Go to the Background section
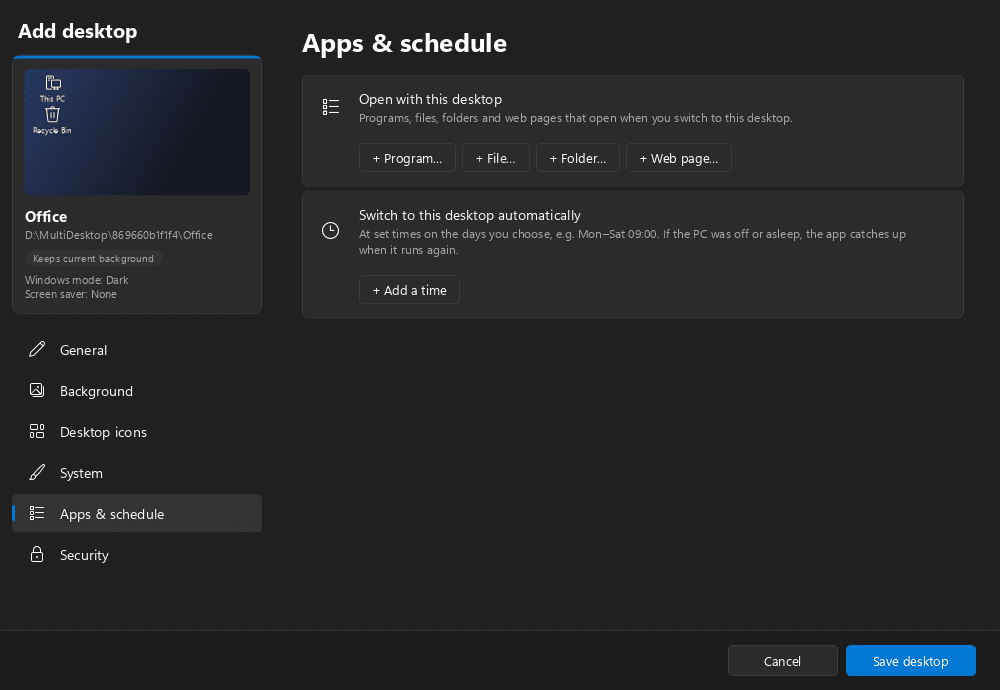This screenshot has width=1000, height=690. pyautogui.click(x=137, y=390)
